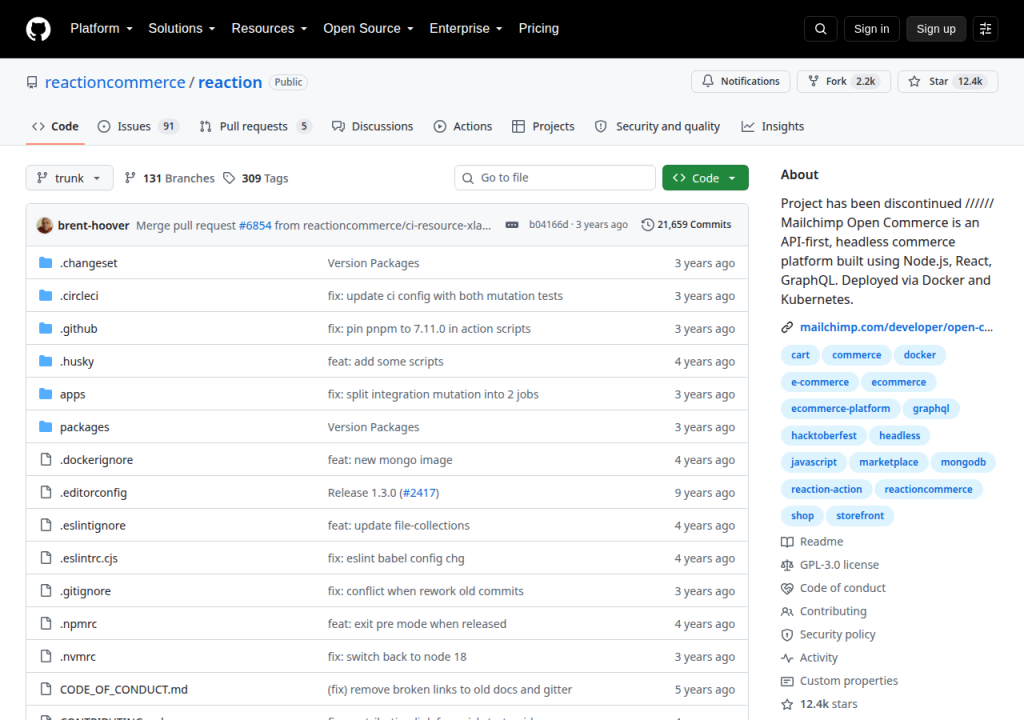
Task: Open the .changeset folder
Action: click(88, 263)
